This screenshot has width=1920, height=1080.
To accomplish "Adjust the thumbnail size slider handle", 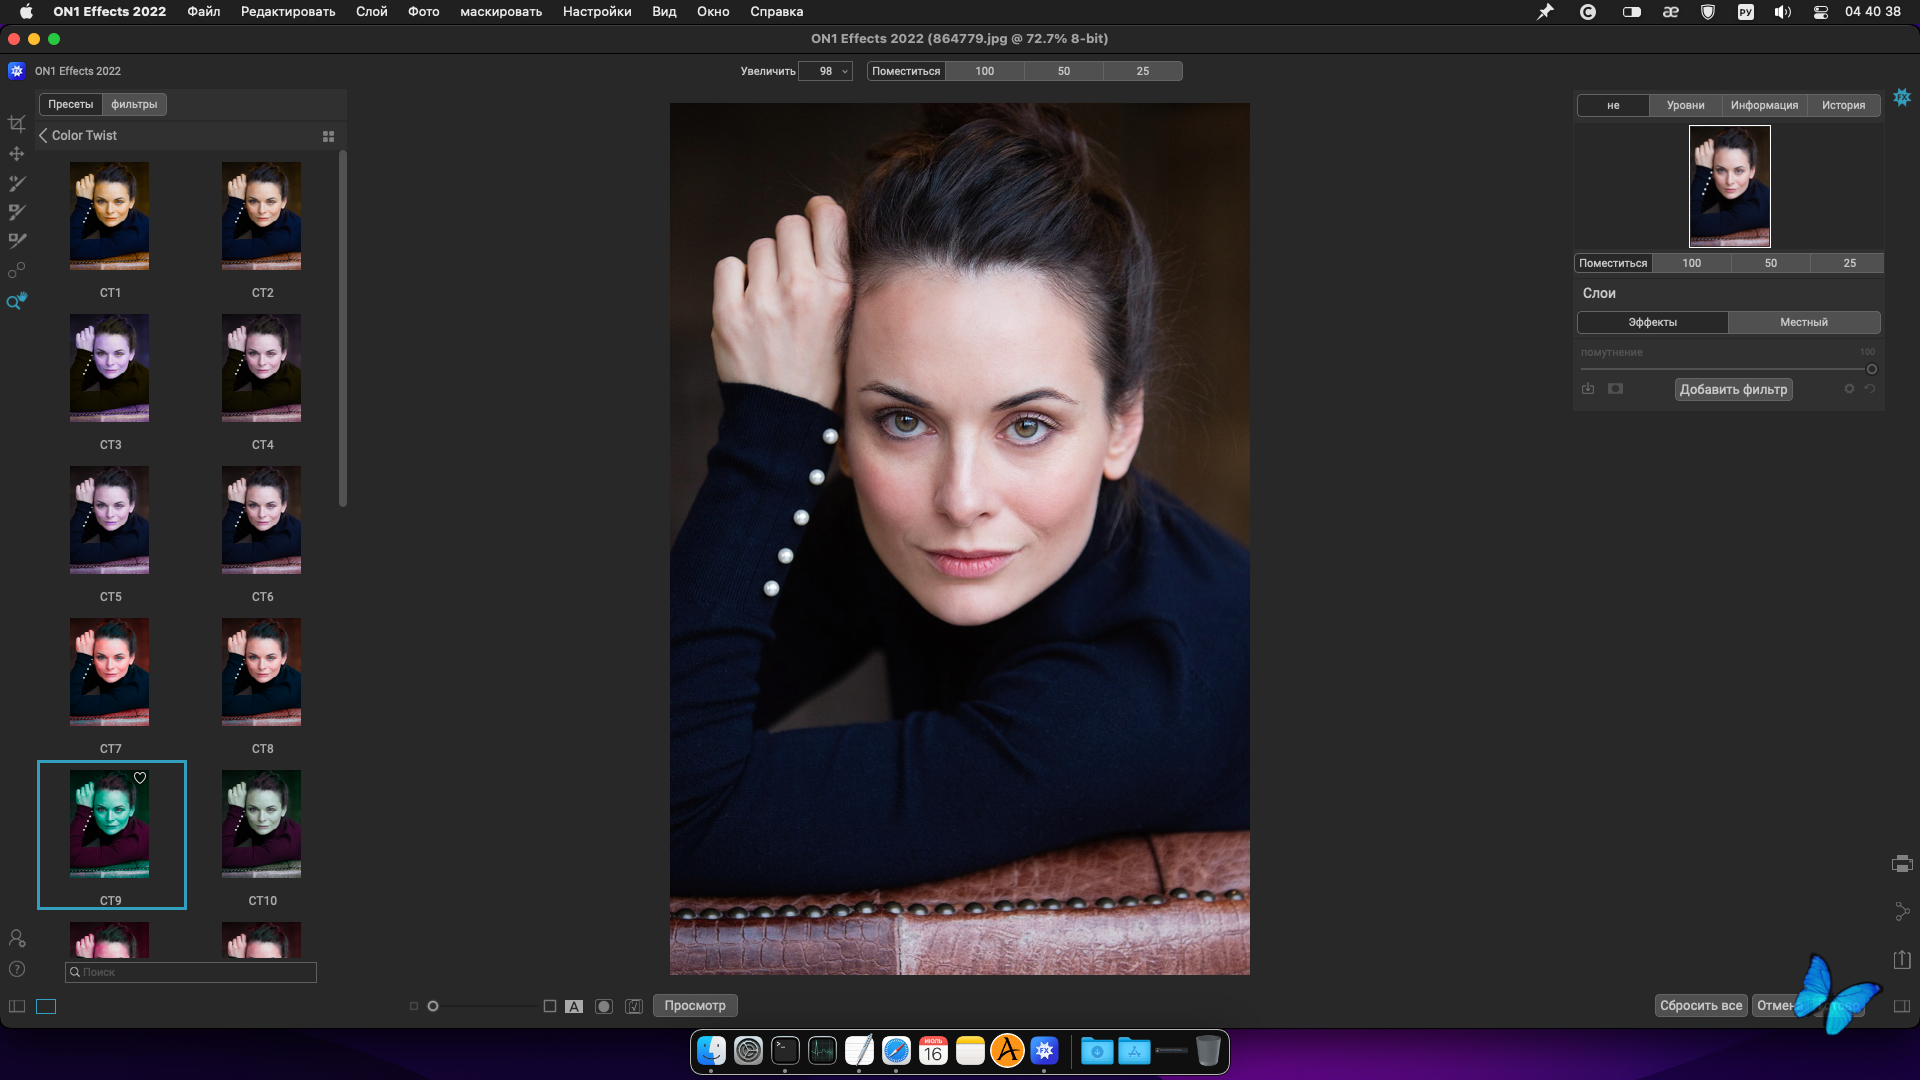I will click(x=433, y=1006).
